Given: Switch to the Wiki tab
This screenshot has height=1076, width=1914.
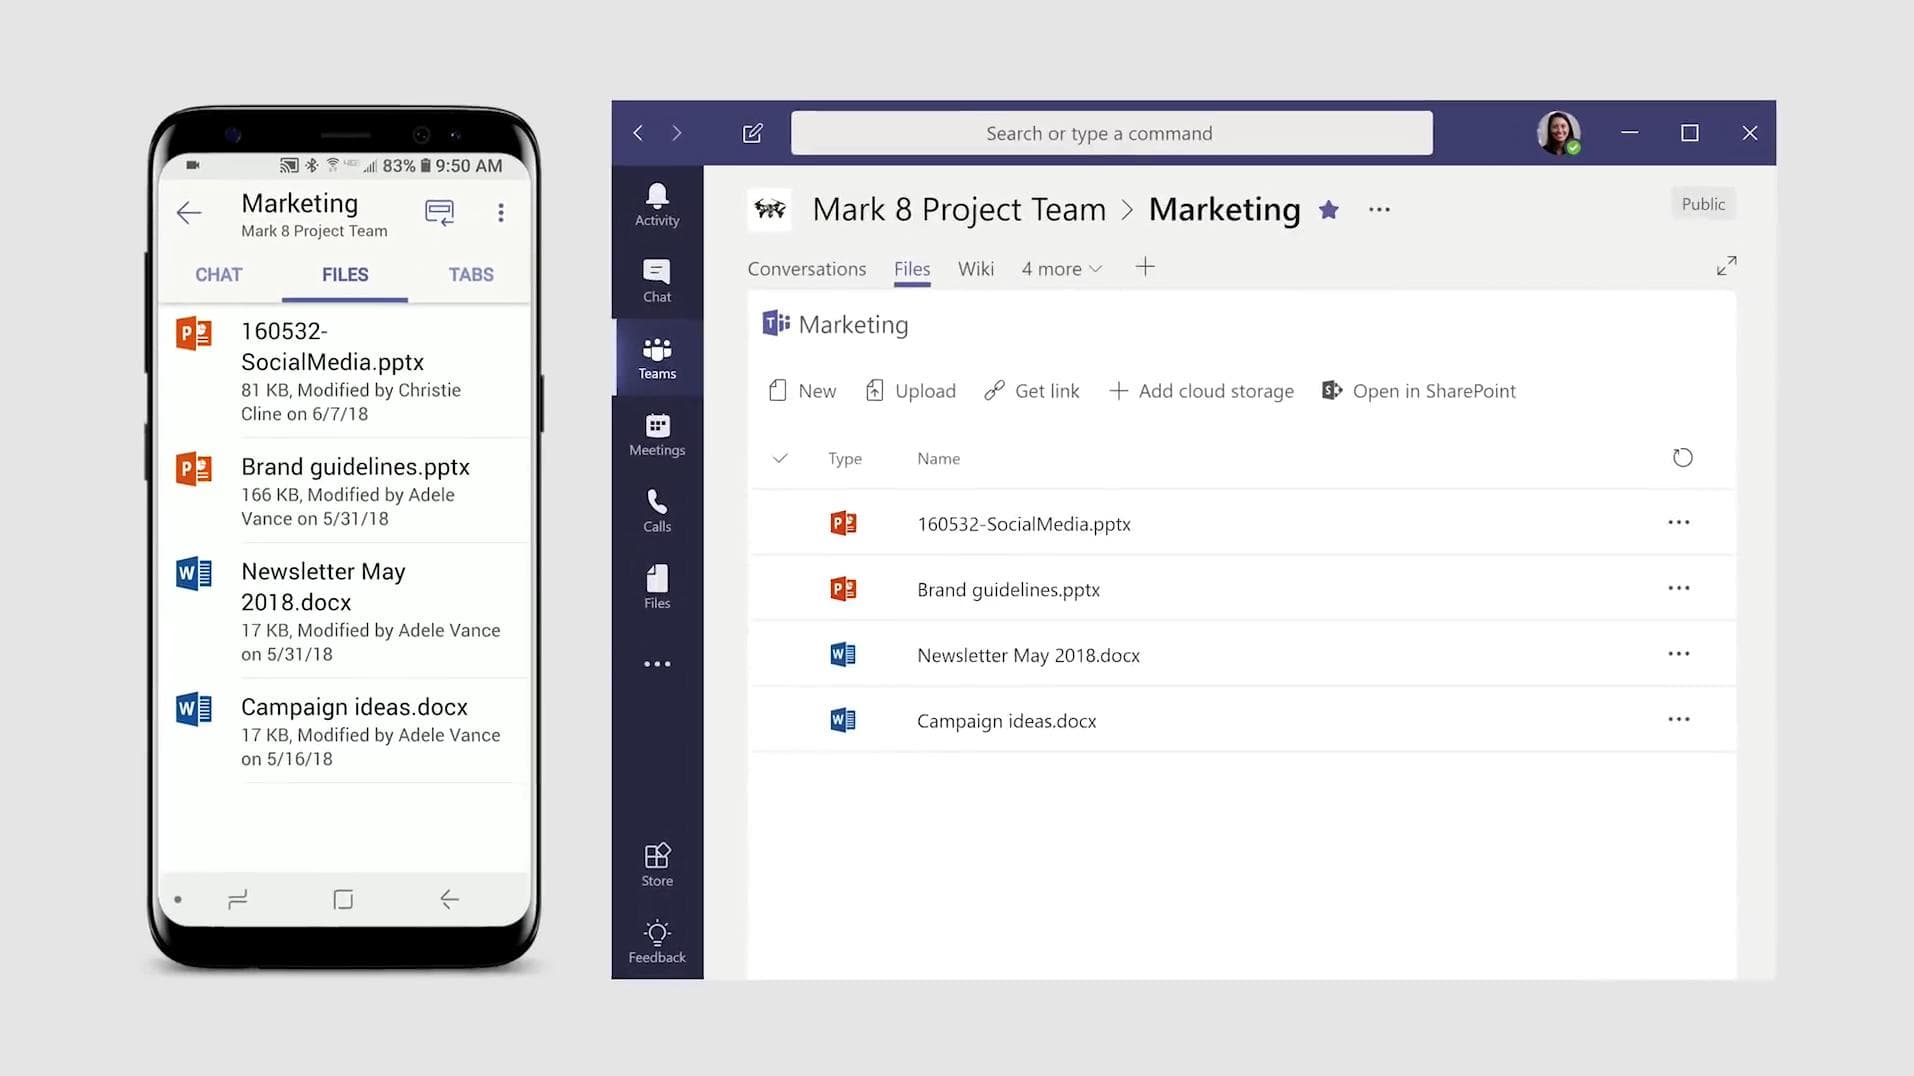Looking at the screenshot, I should (975, 269).
